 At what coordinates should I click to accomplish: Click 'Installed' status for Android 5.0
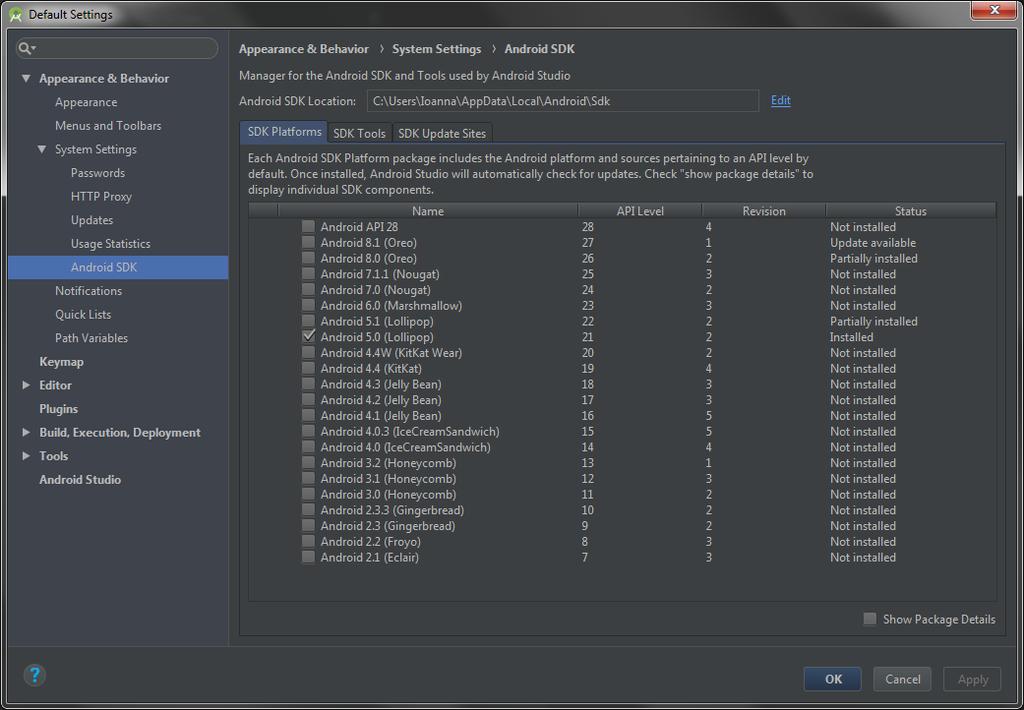(x=852, y=336)
